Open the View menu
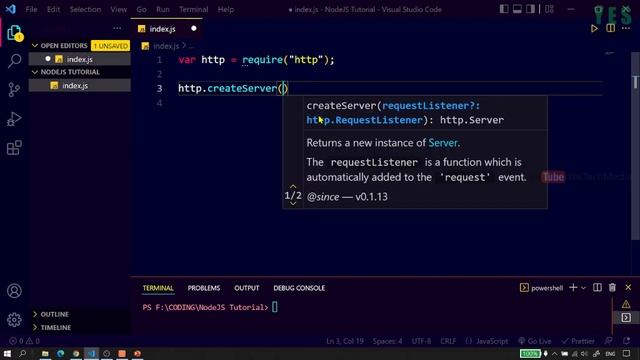This screenshot has width=640, height=360. (118, 9)
